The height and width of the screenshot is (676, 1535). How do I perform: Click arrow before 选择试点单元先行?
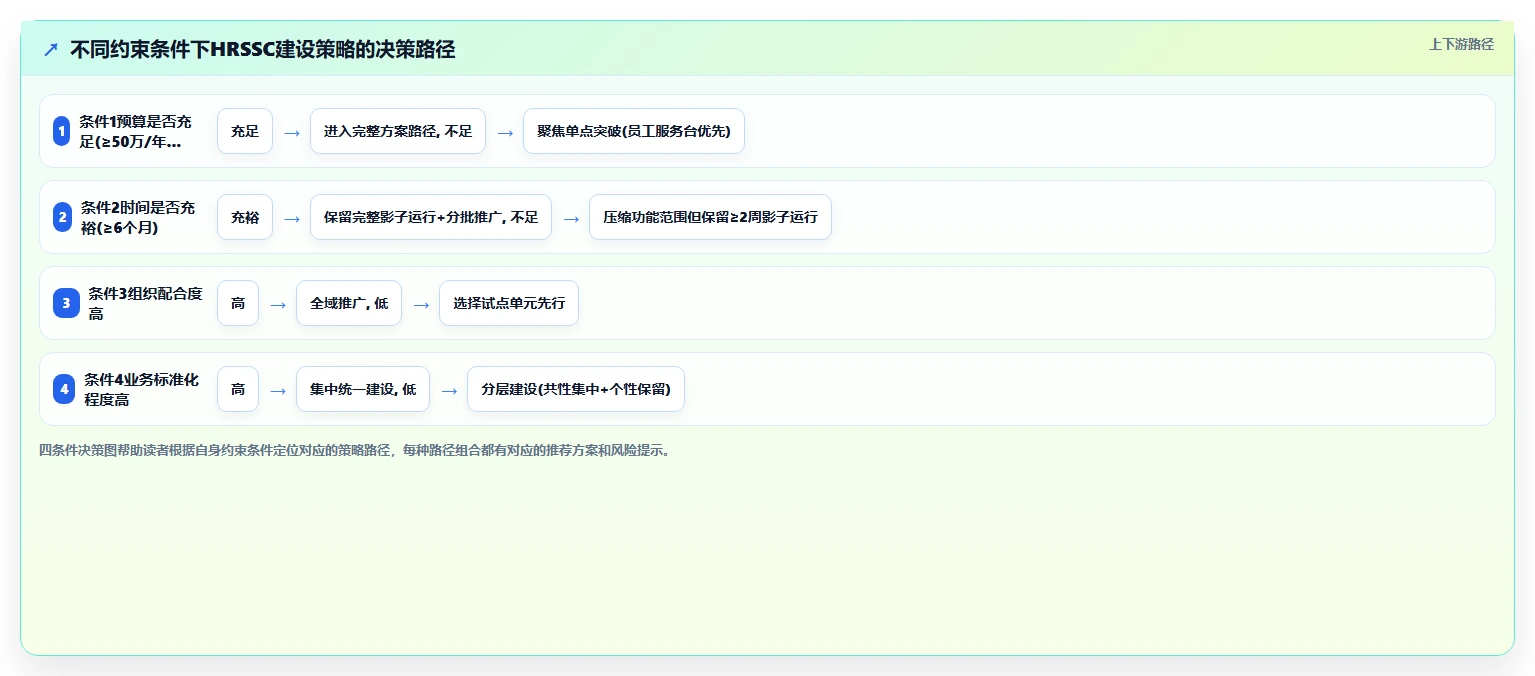coord(420,304)
